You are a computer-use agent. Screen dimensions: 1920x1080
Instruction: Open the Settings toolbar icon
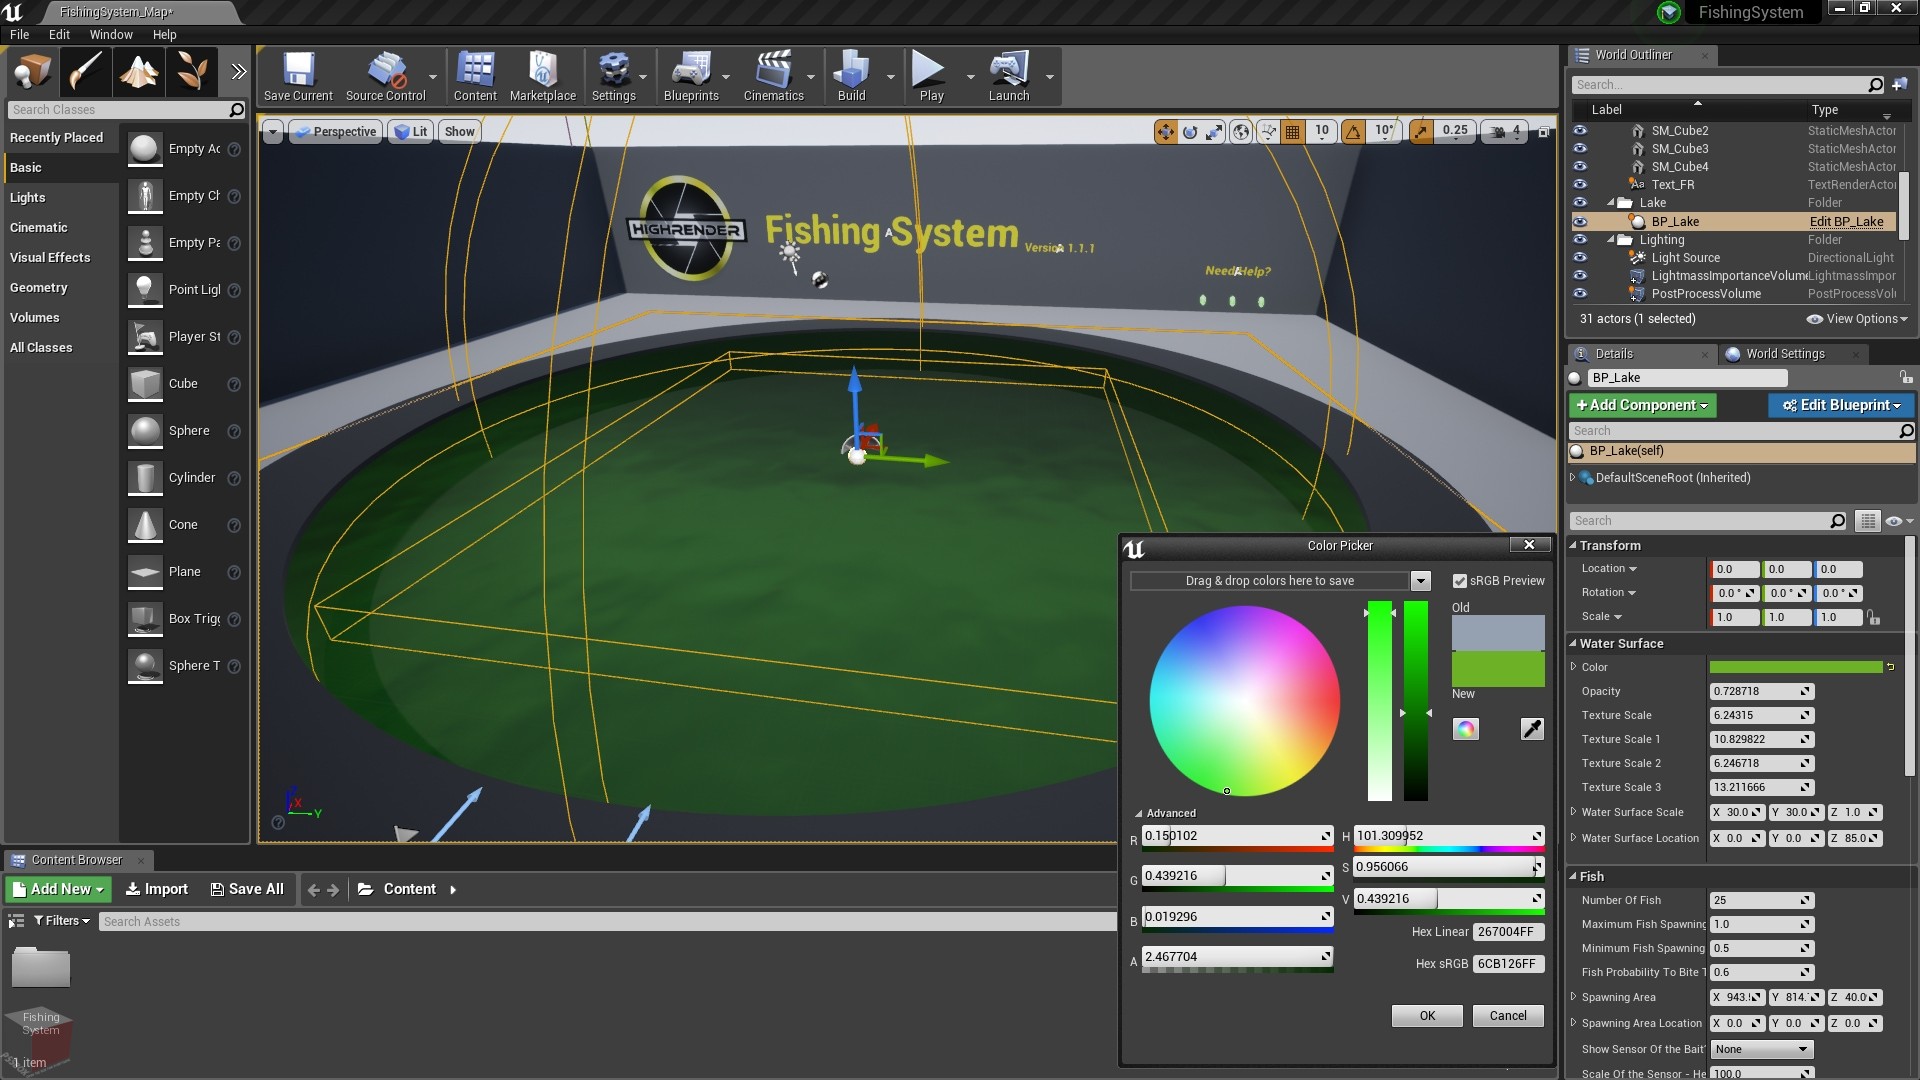[x=613, y=76]
